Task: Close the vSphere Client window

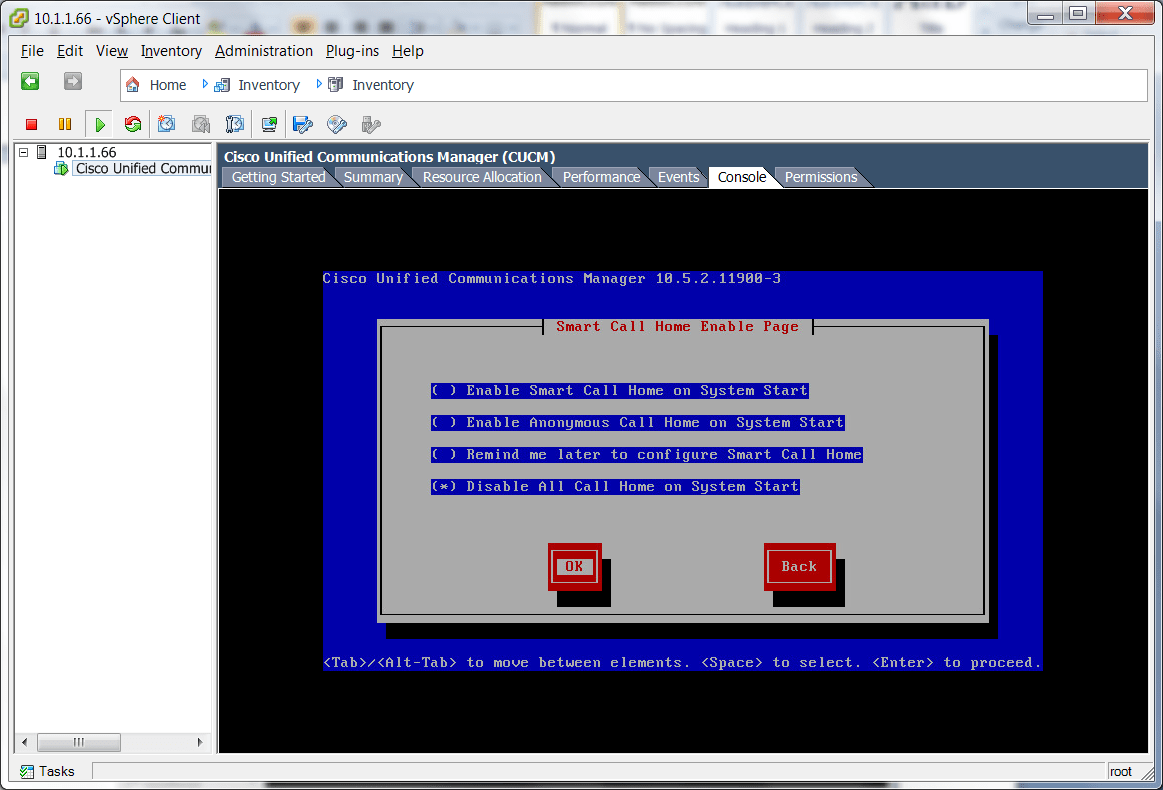Action: (1125, 14)
